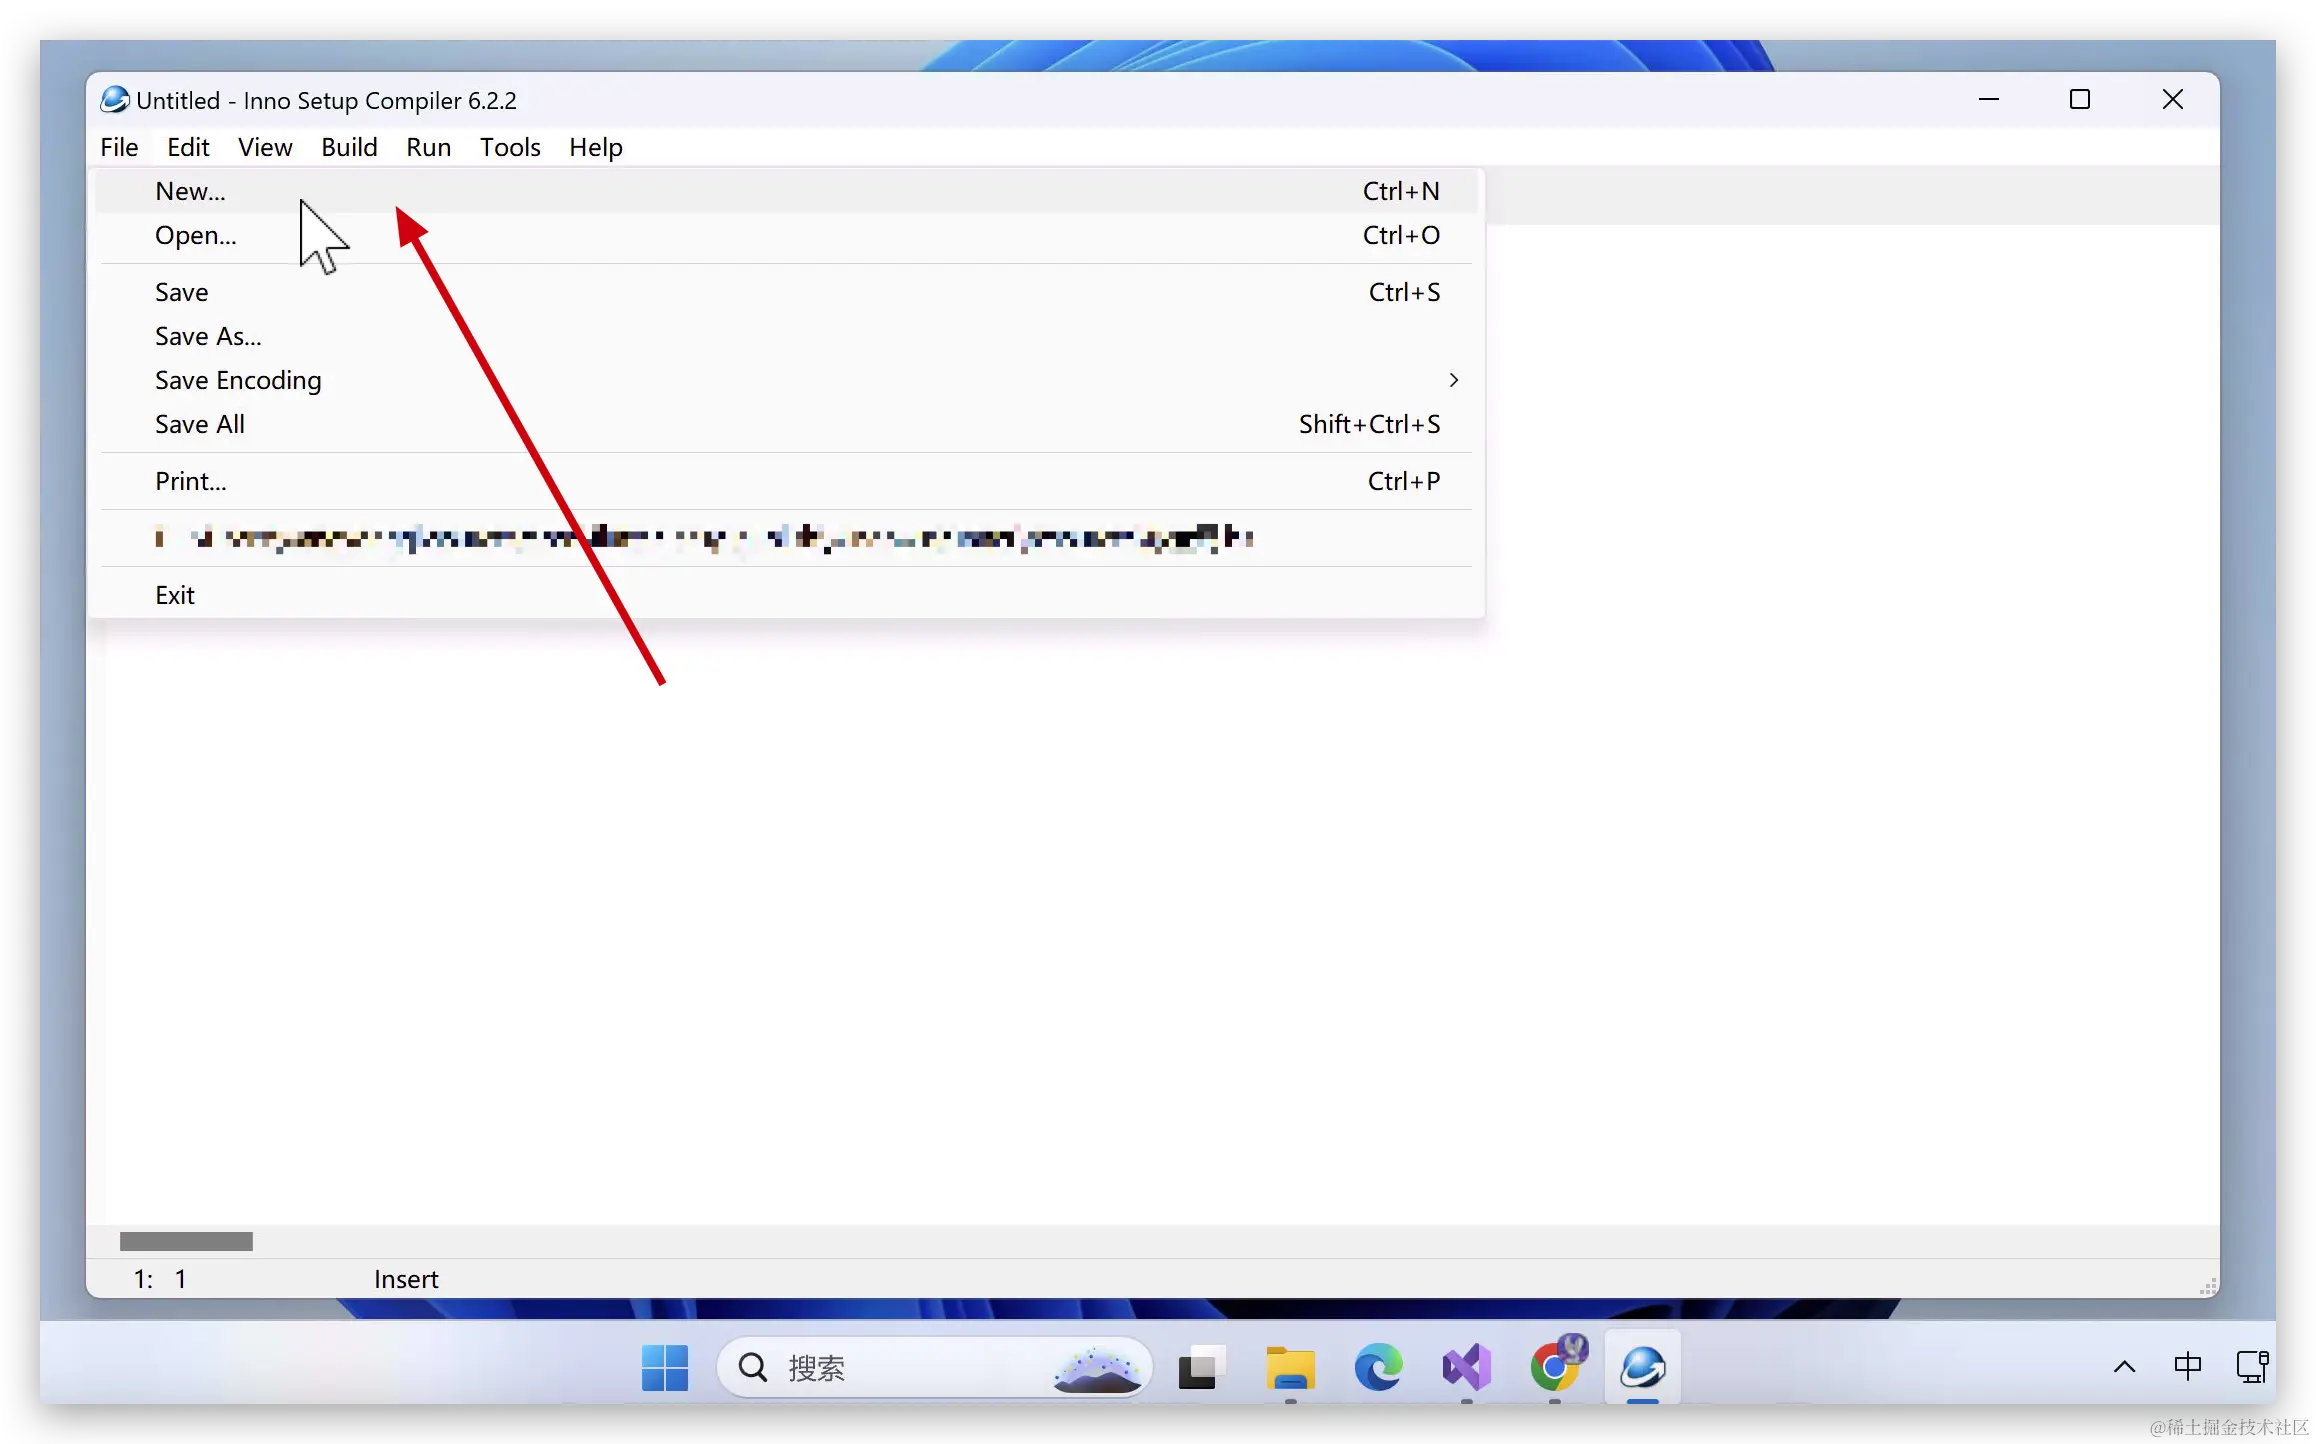Image resolution: width=2316 pixels, height=1444 pixels.
Task: Open the Help menu
Action: point(596,147)
